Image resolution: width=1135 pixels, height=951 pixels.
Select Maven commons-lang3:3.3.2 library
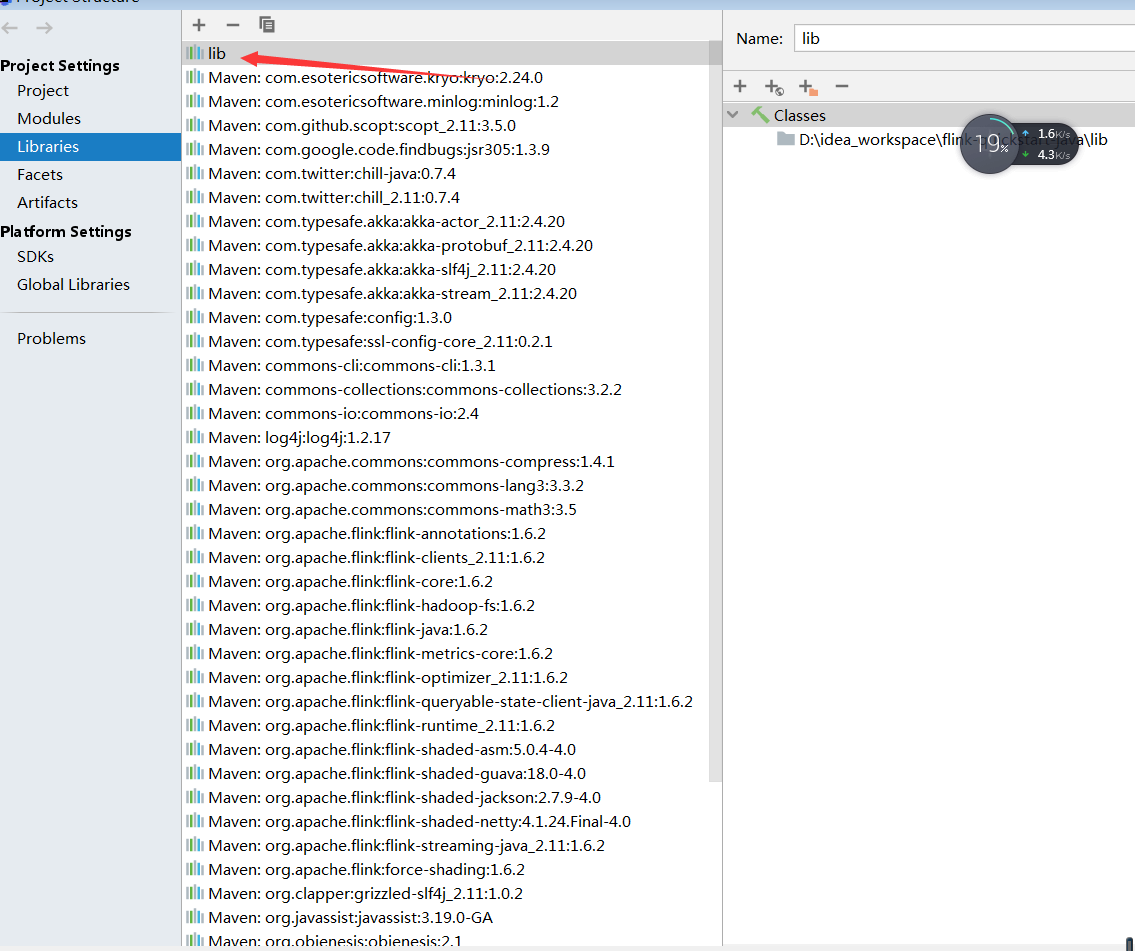pyautogui.click(x=445, y=486)
